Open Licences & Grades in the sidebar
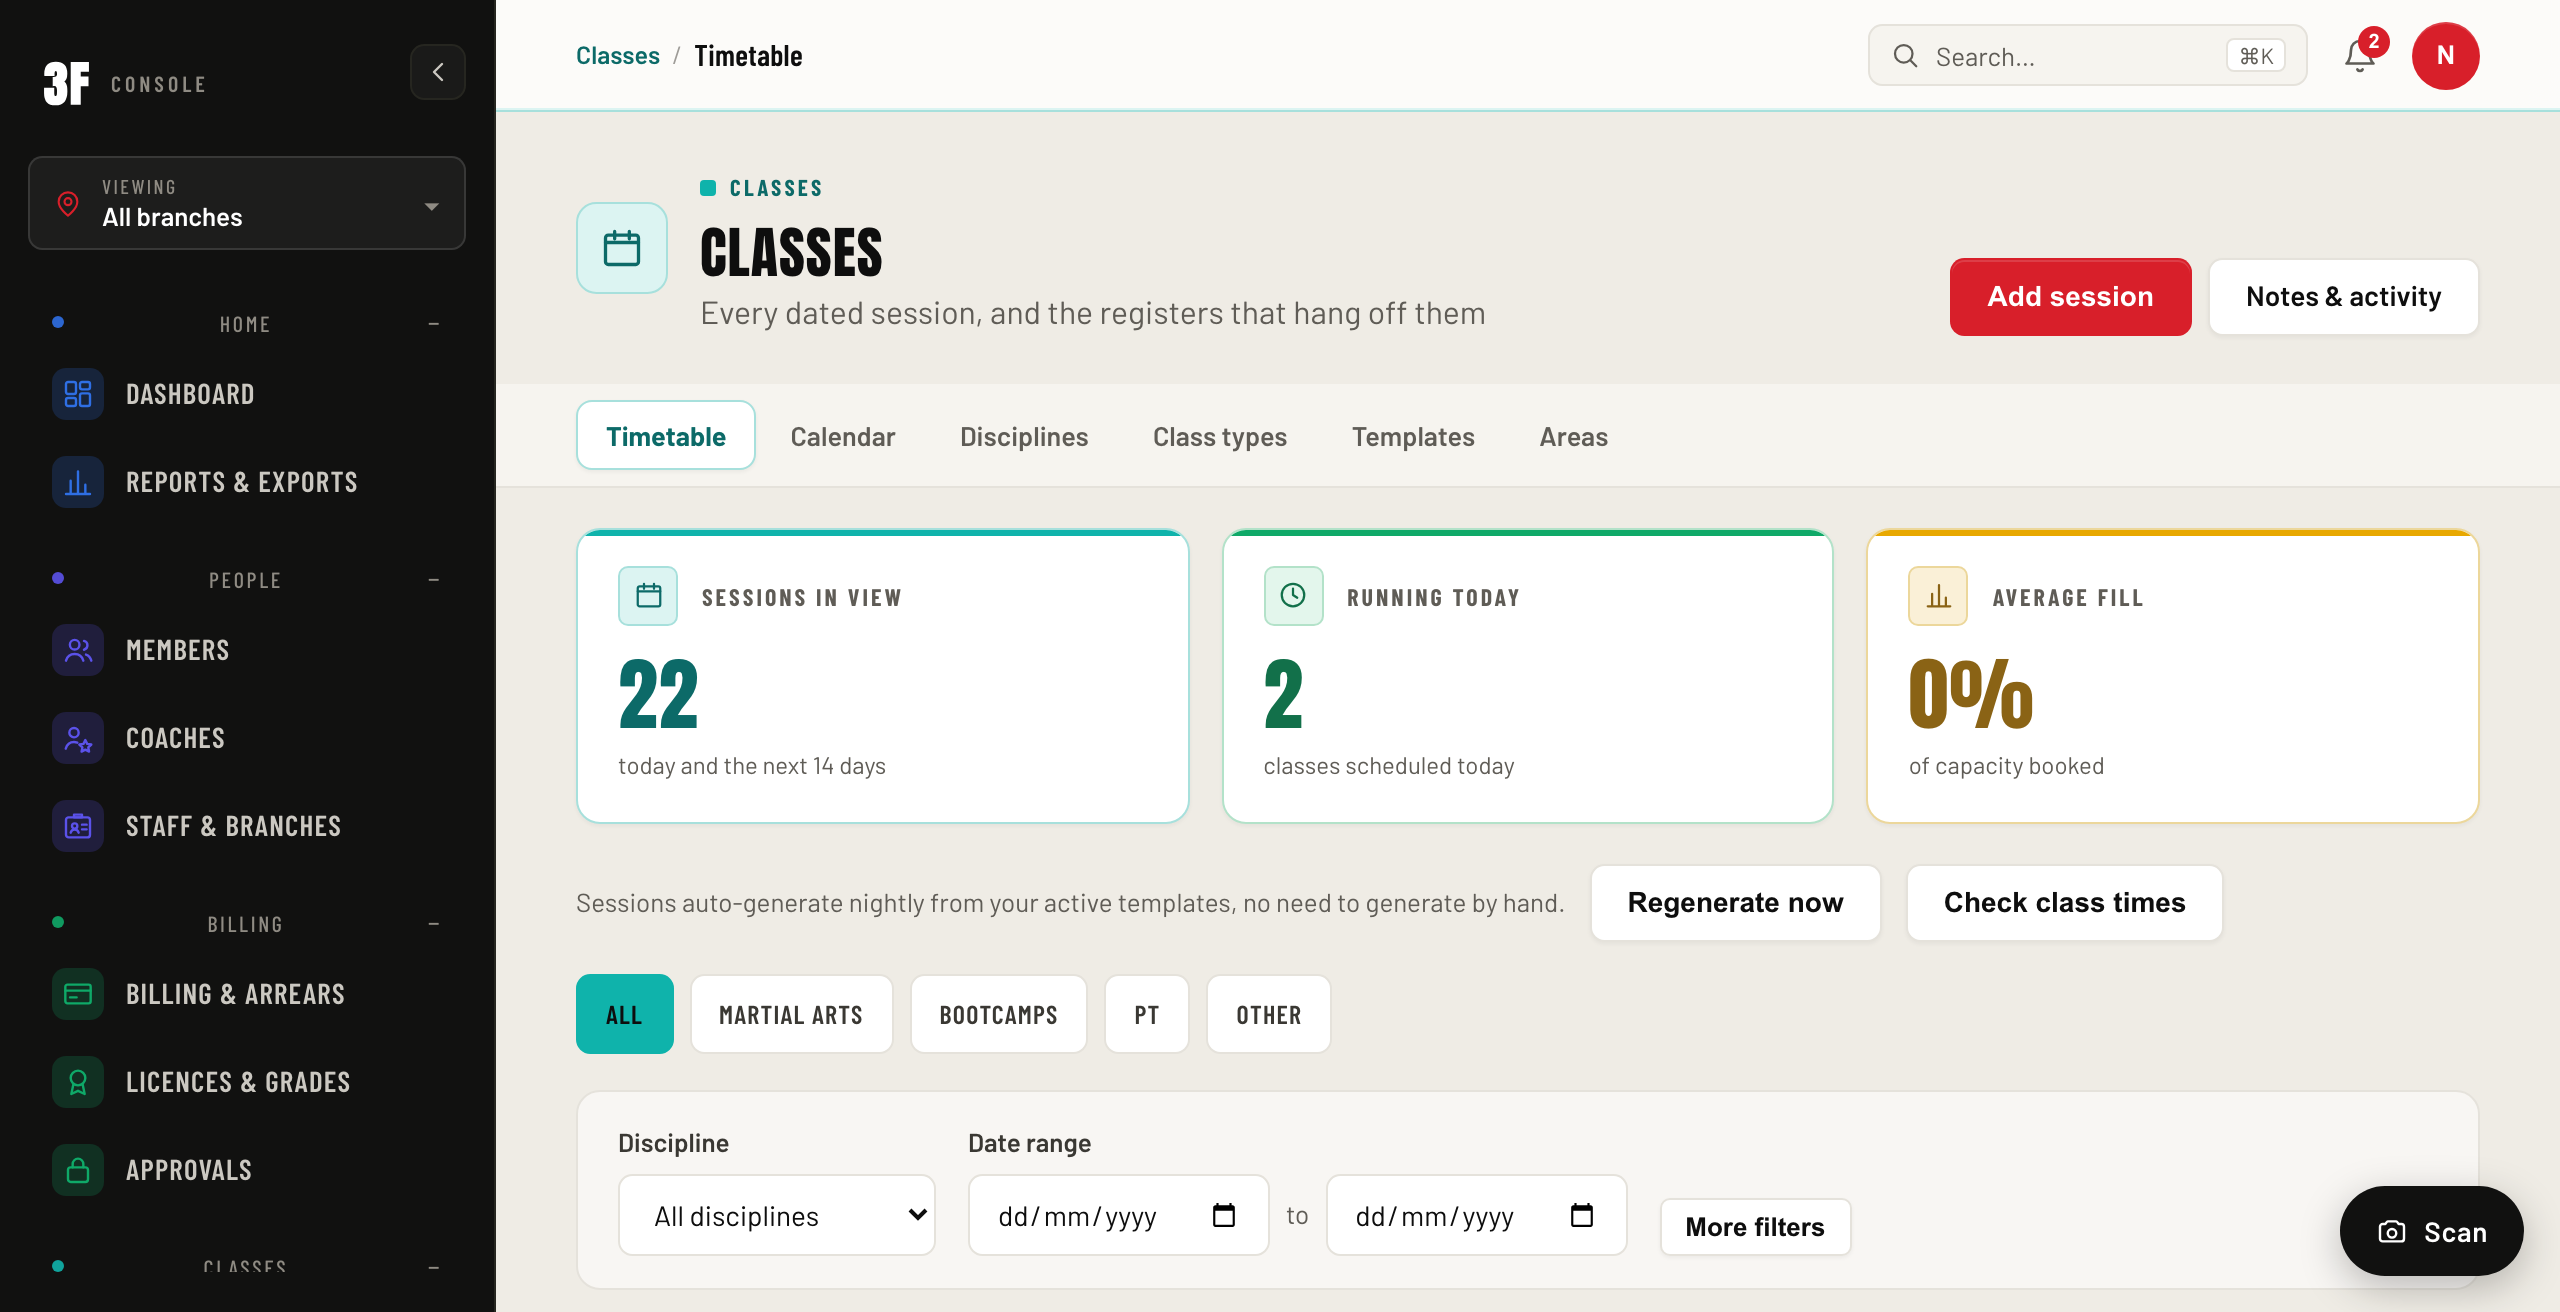 [247, 1082]
